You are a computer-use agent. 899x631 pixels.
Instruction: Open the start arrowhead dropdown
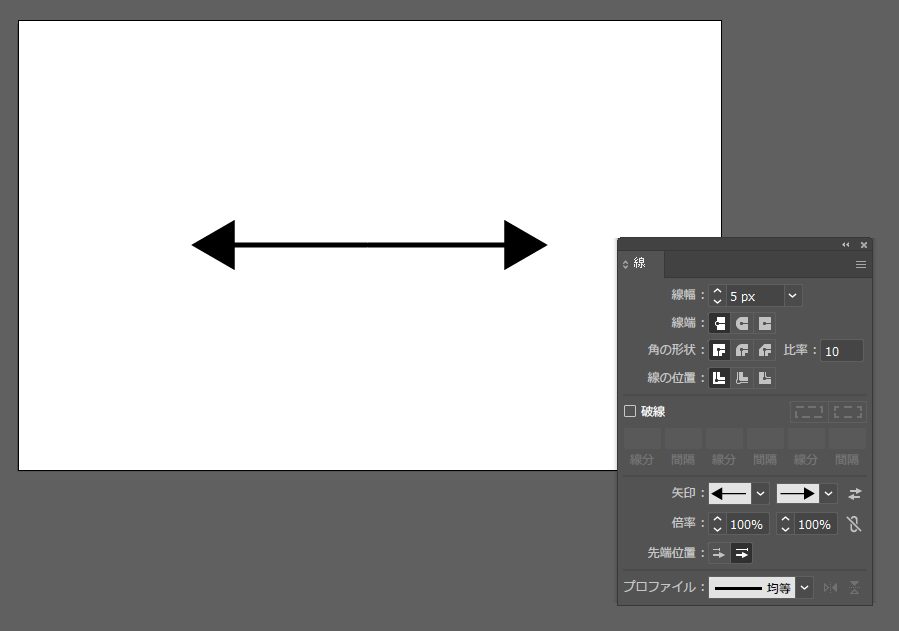[760, 494]
